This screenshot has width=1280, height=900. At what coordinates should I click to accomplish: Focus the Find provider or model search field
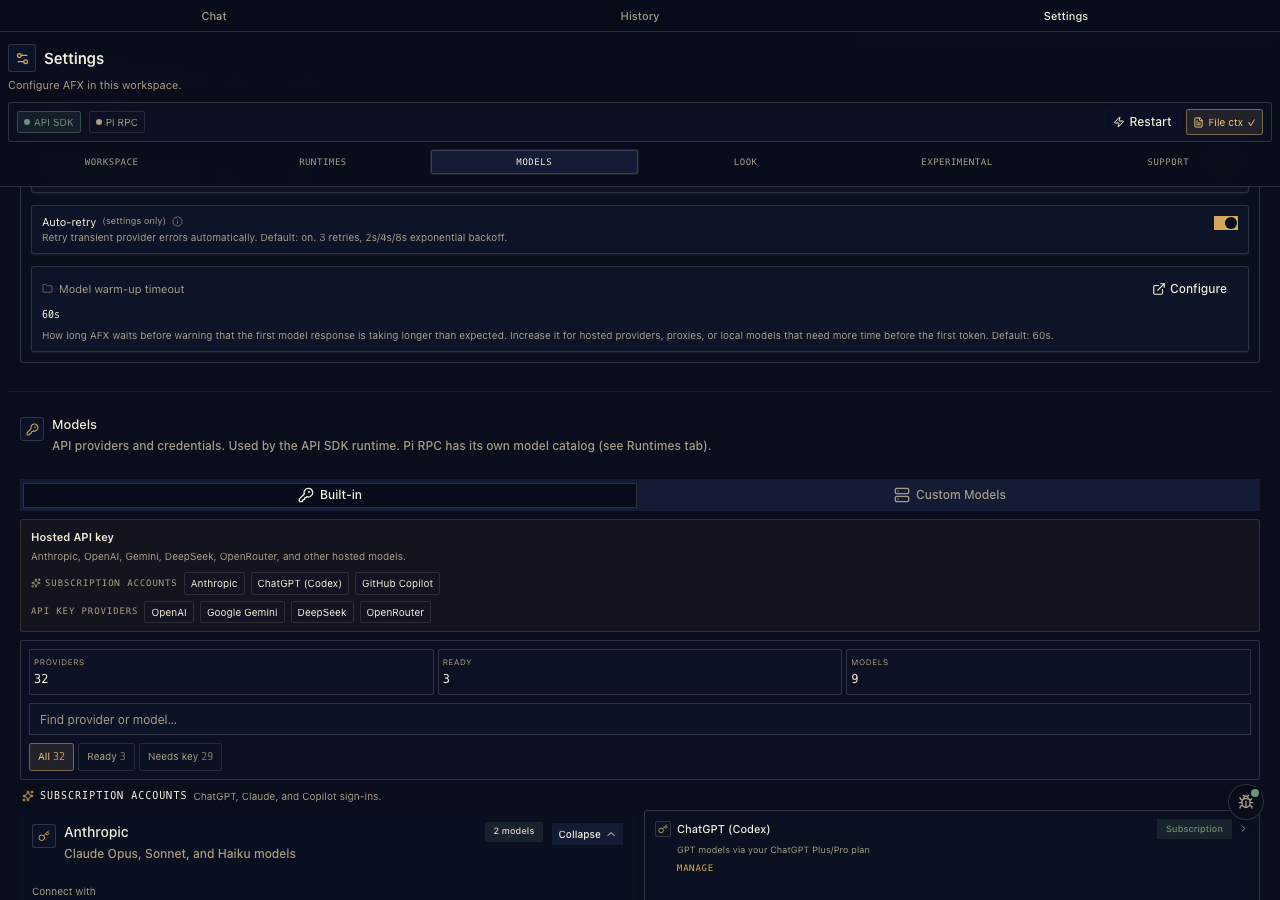pos(640,720)
